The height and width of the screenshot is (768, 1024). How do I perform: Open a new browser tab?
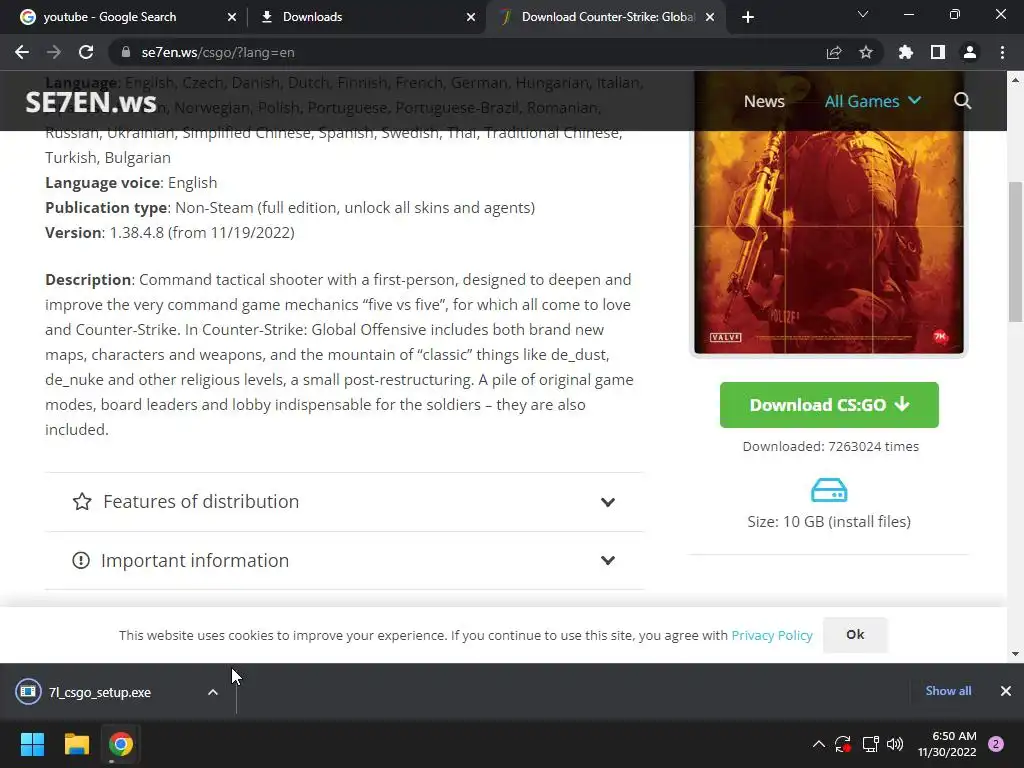tap(748, 17)
